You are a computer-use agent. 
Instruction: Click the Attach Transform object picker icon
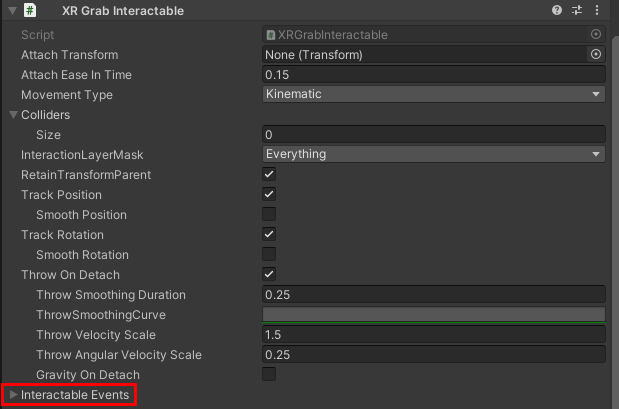(596, 54)
